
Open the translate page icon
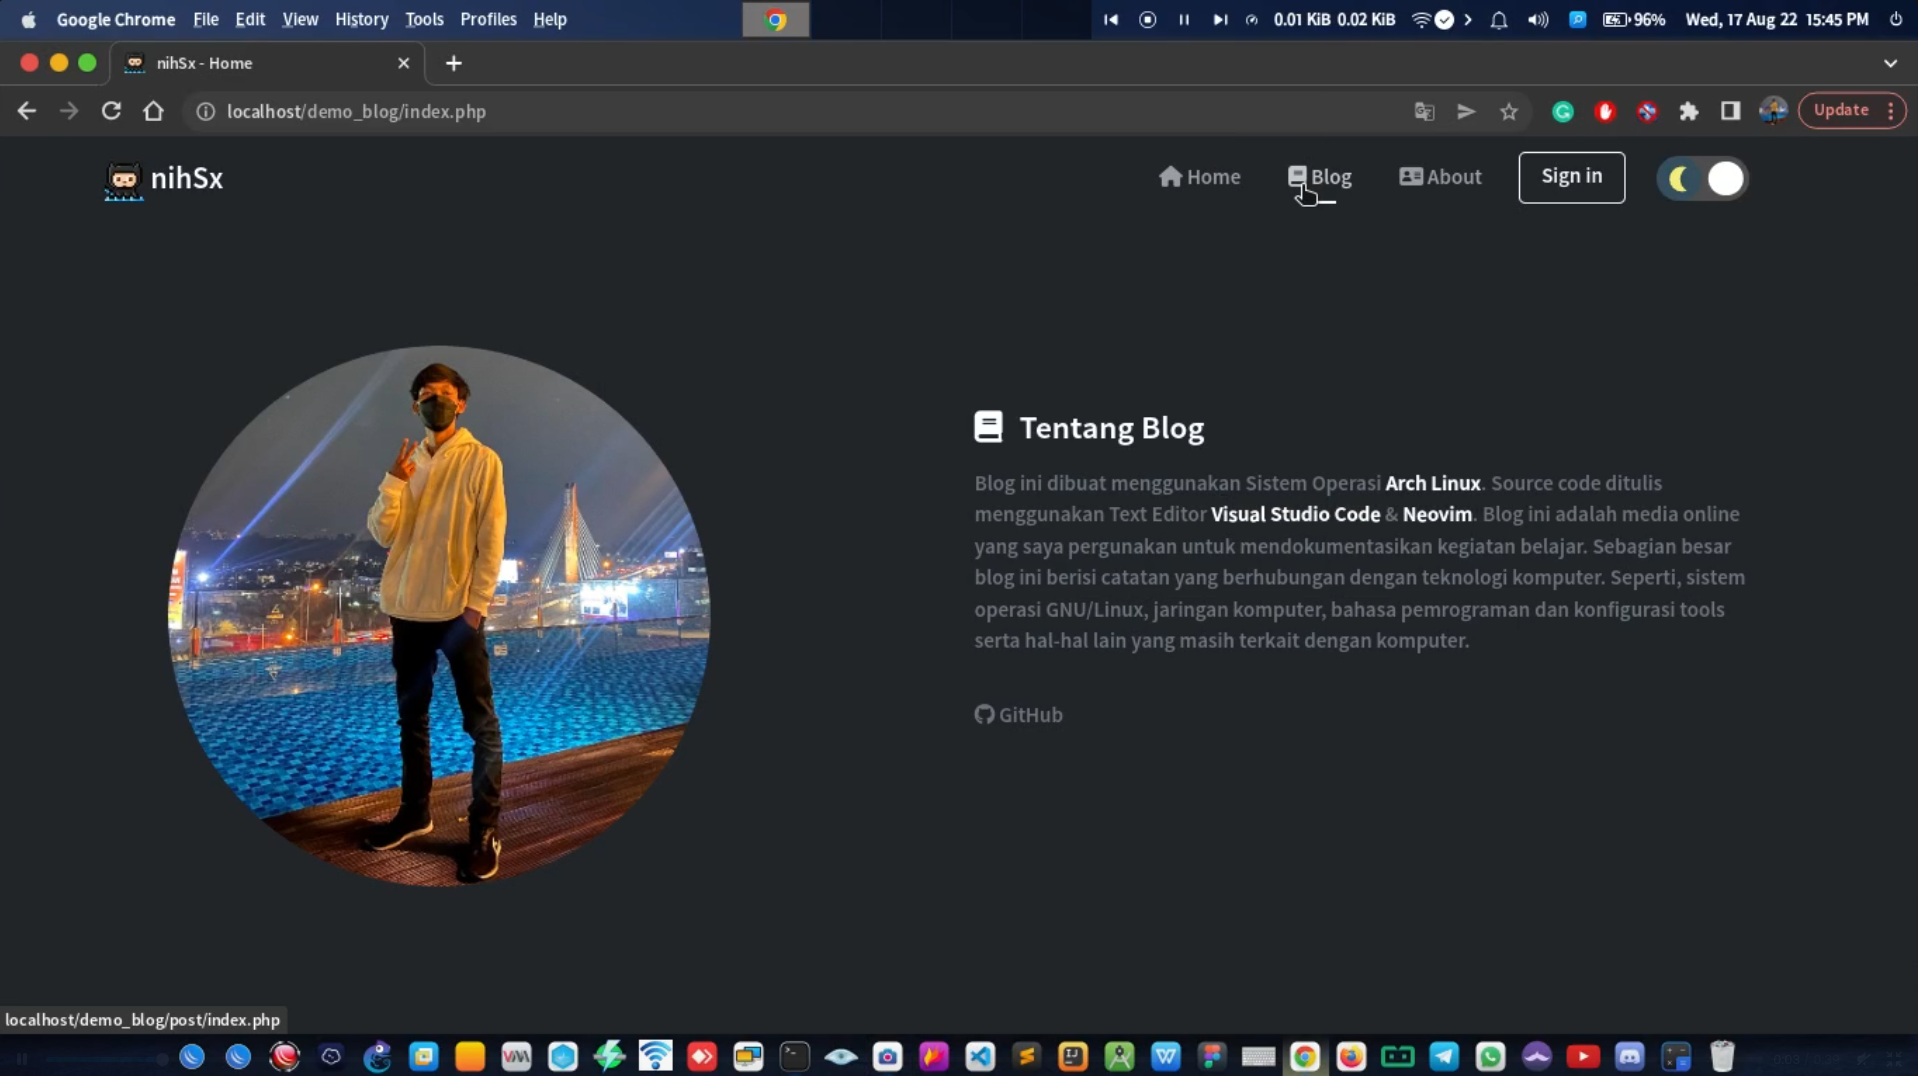[x=1424, y=112]
